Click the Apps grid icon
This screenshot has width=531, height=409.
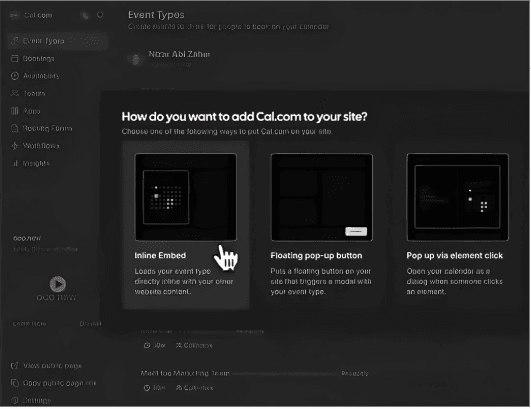pos(15,111)
